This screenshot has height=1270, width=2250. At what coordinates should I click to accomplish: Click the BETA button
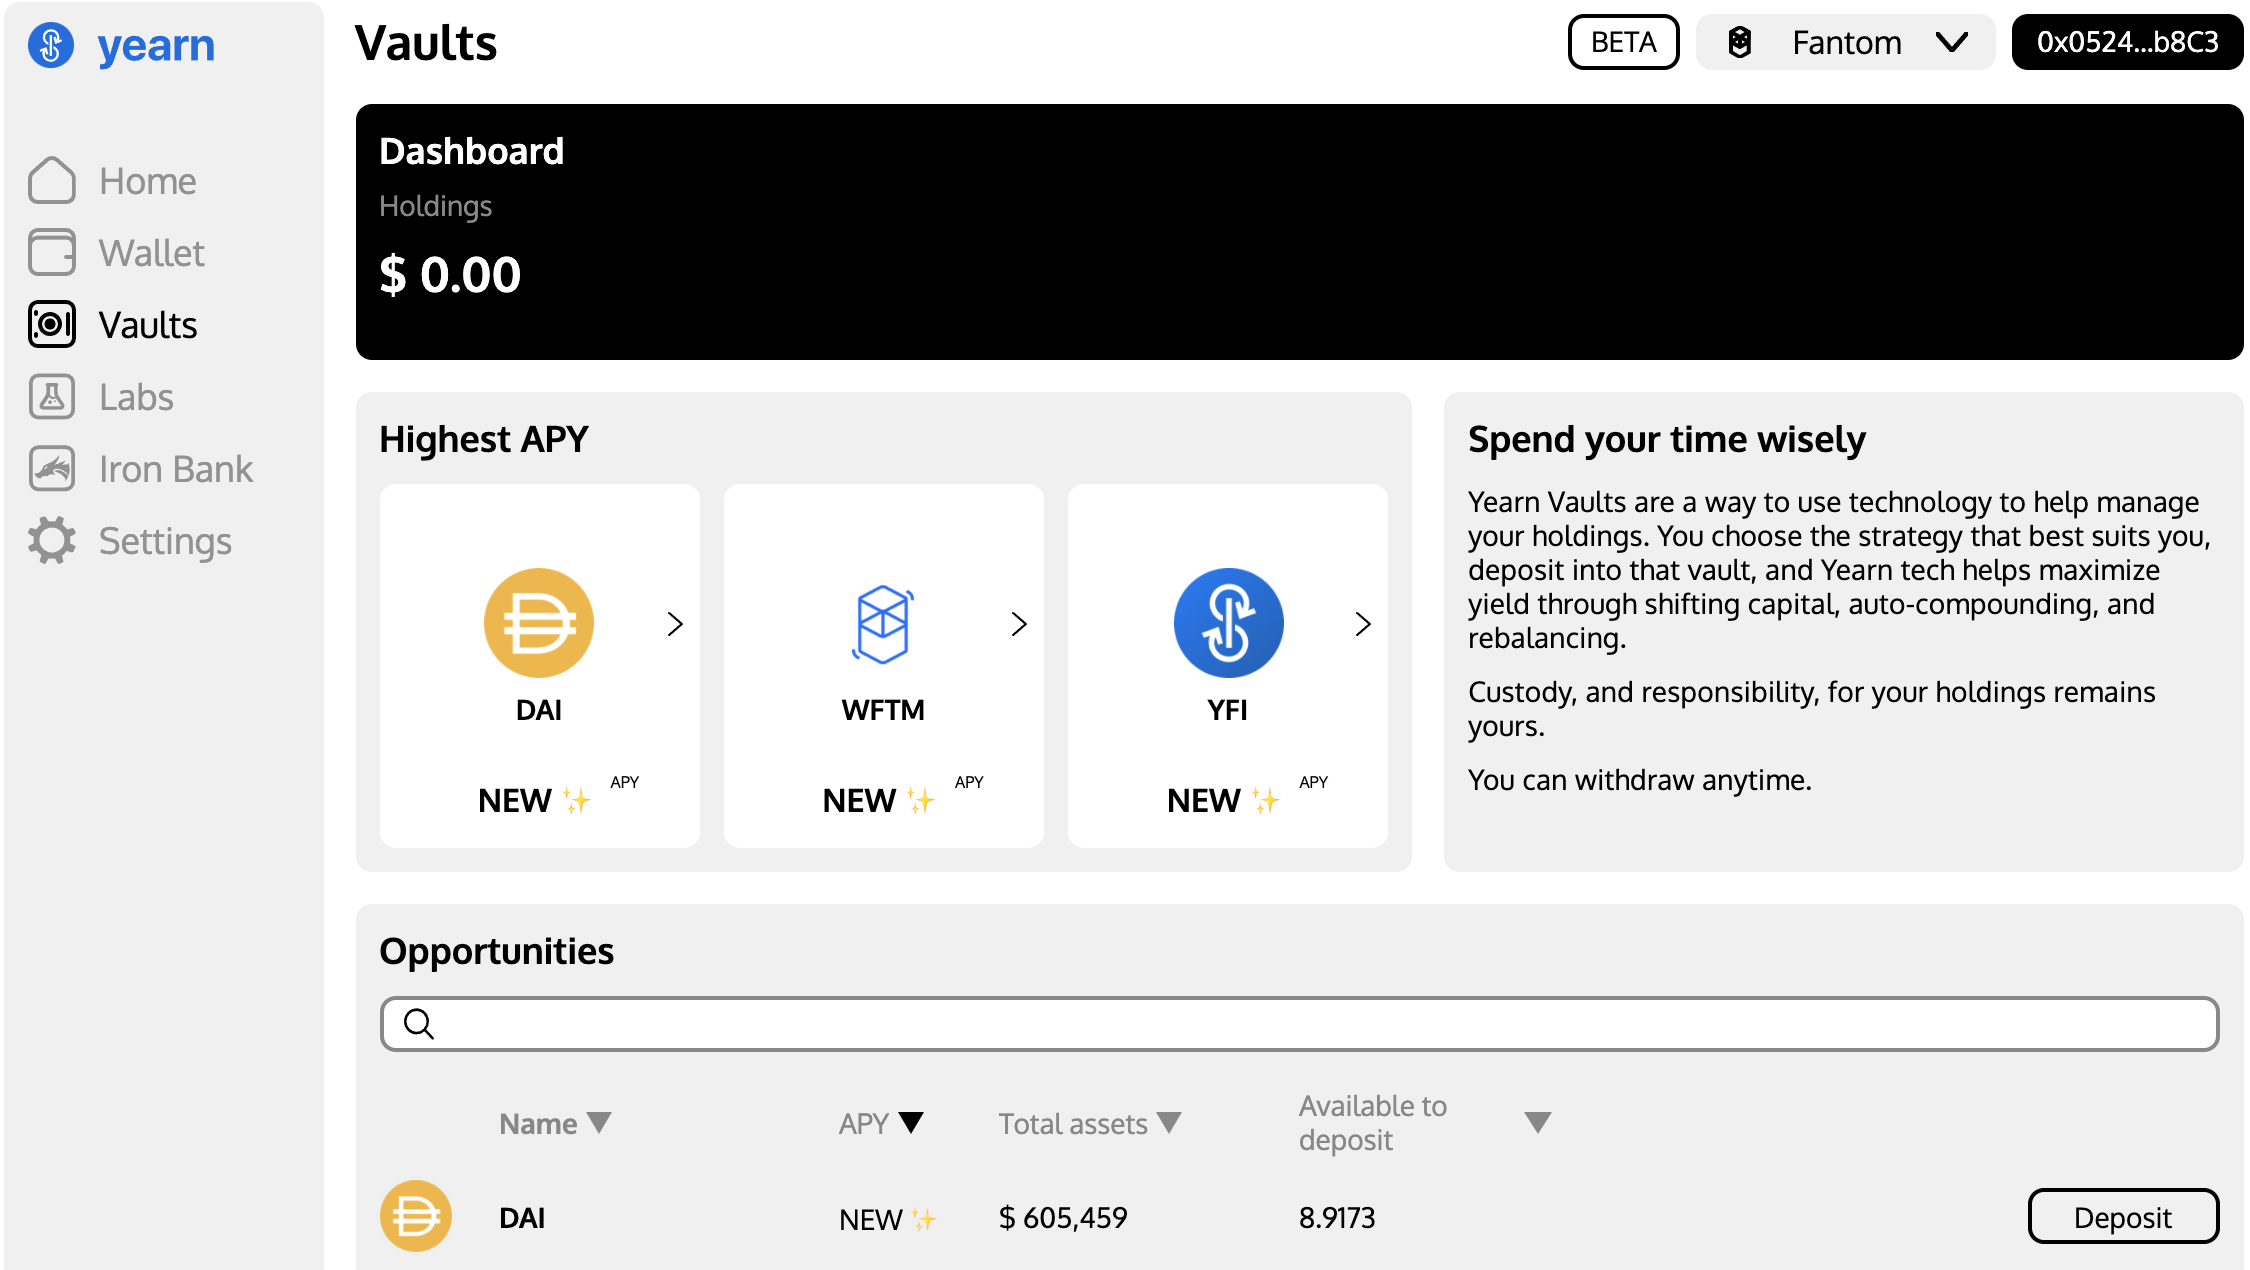click(1622, 42)
